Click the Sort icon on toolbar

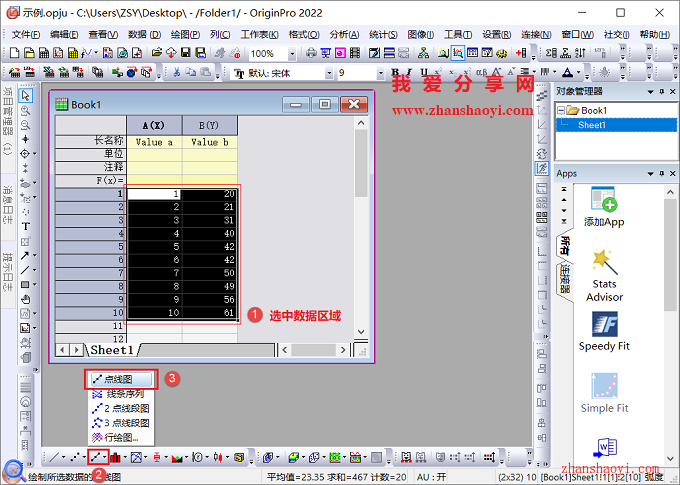point(580,53)
